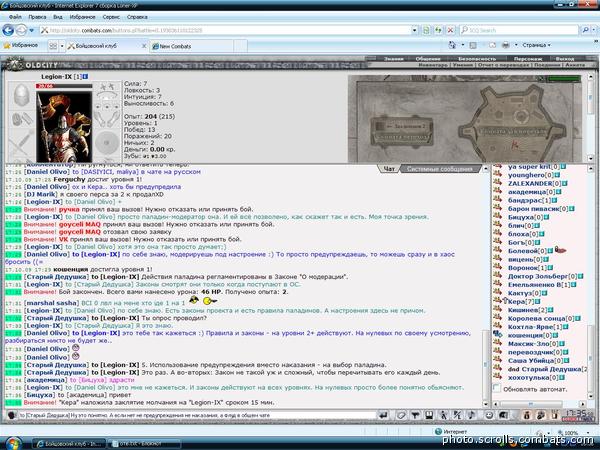This screenshot has width=600, height=450.
Task: Open the Вид menu
Action: (58, 17)
